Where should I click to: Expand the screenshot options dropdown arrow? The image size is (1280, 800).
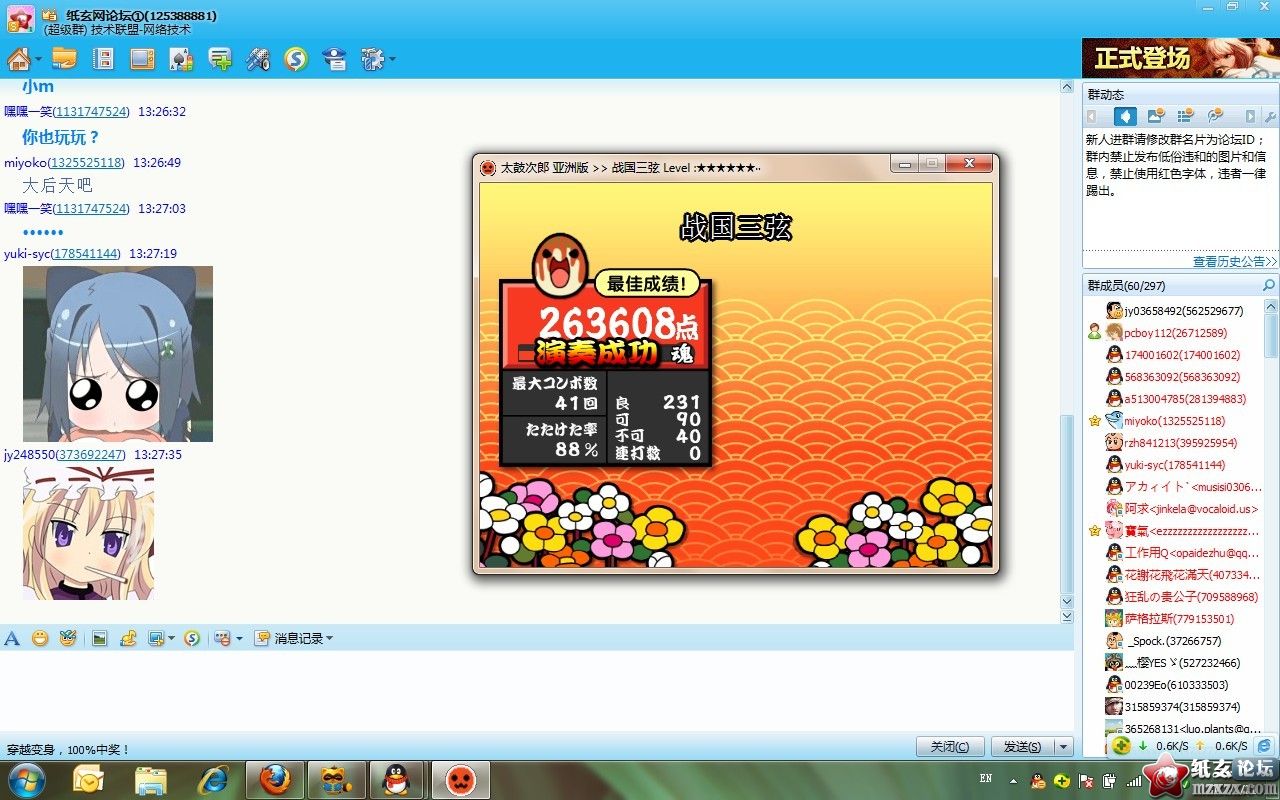click(171, 638)
